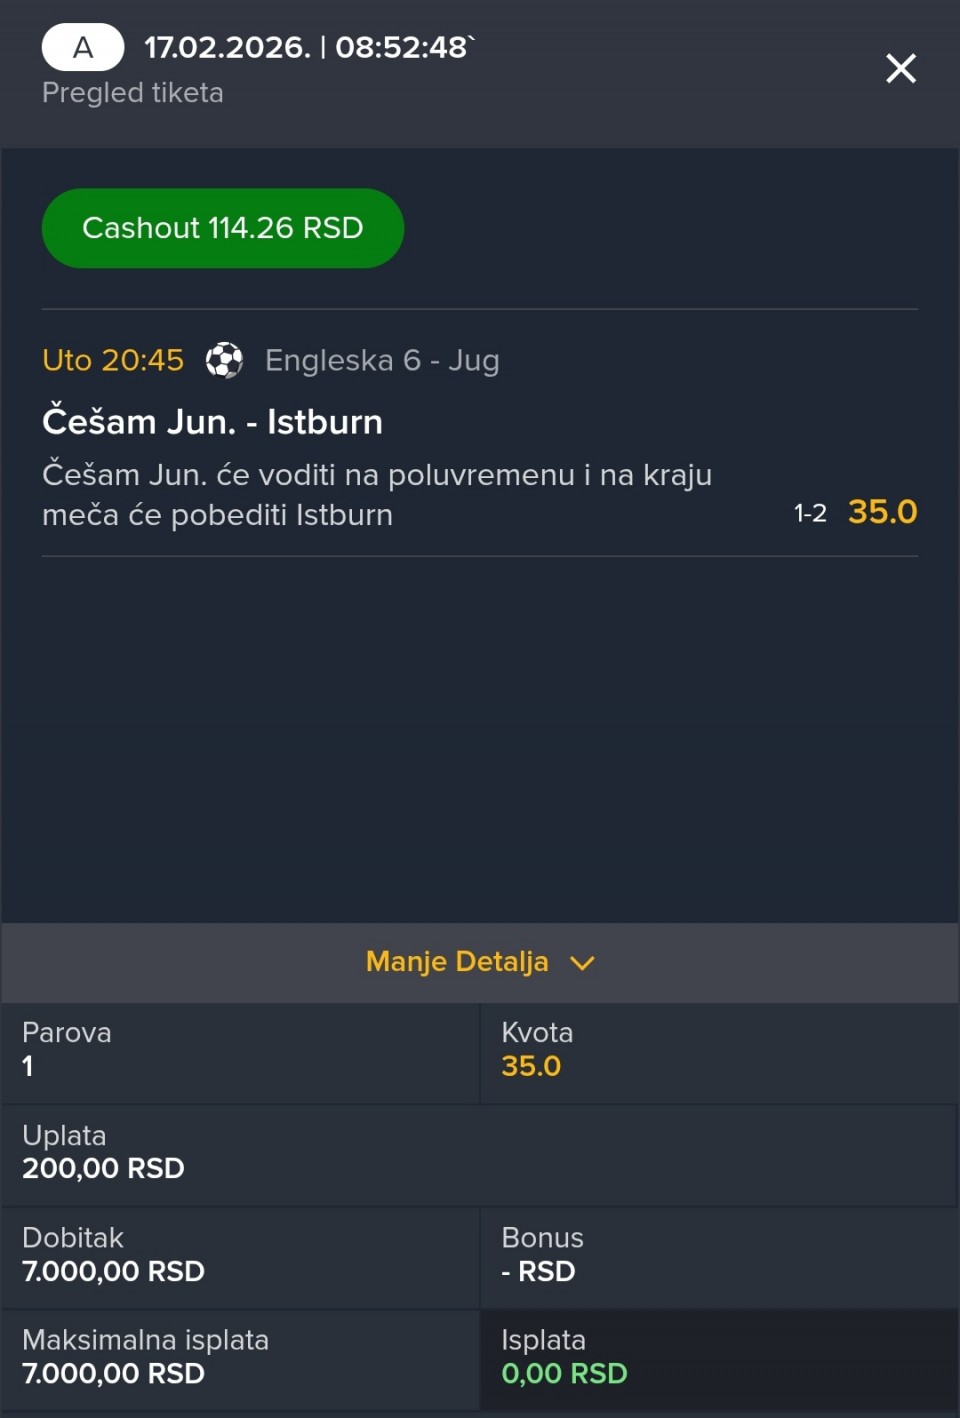
Task: Click the soccer ball sport icon
Action: click(224, 360)
